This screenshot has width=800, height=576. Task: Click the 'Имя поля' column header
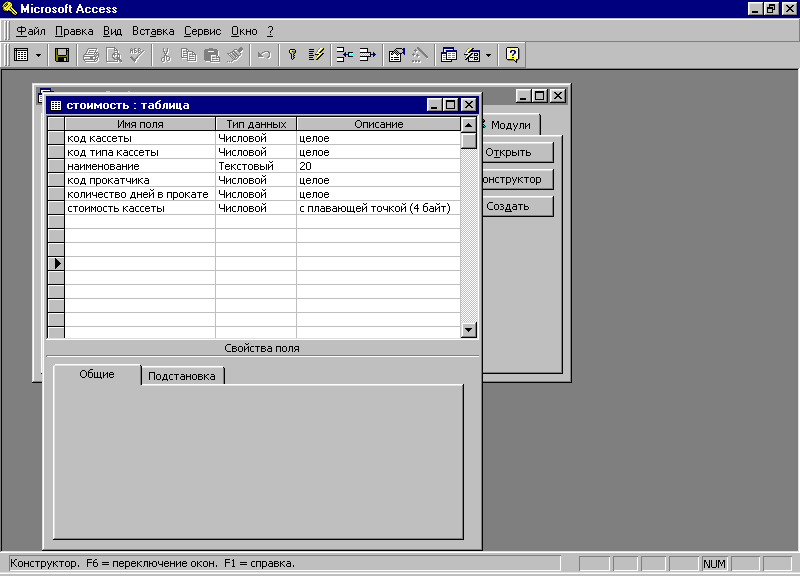(140, 124)
